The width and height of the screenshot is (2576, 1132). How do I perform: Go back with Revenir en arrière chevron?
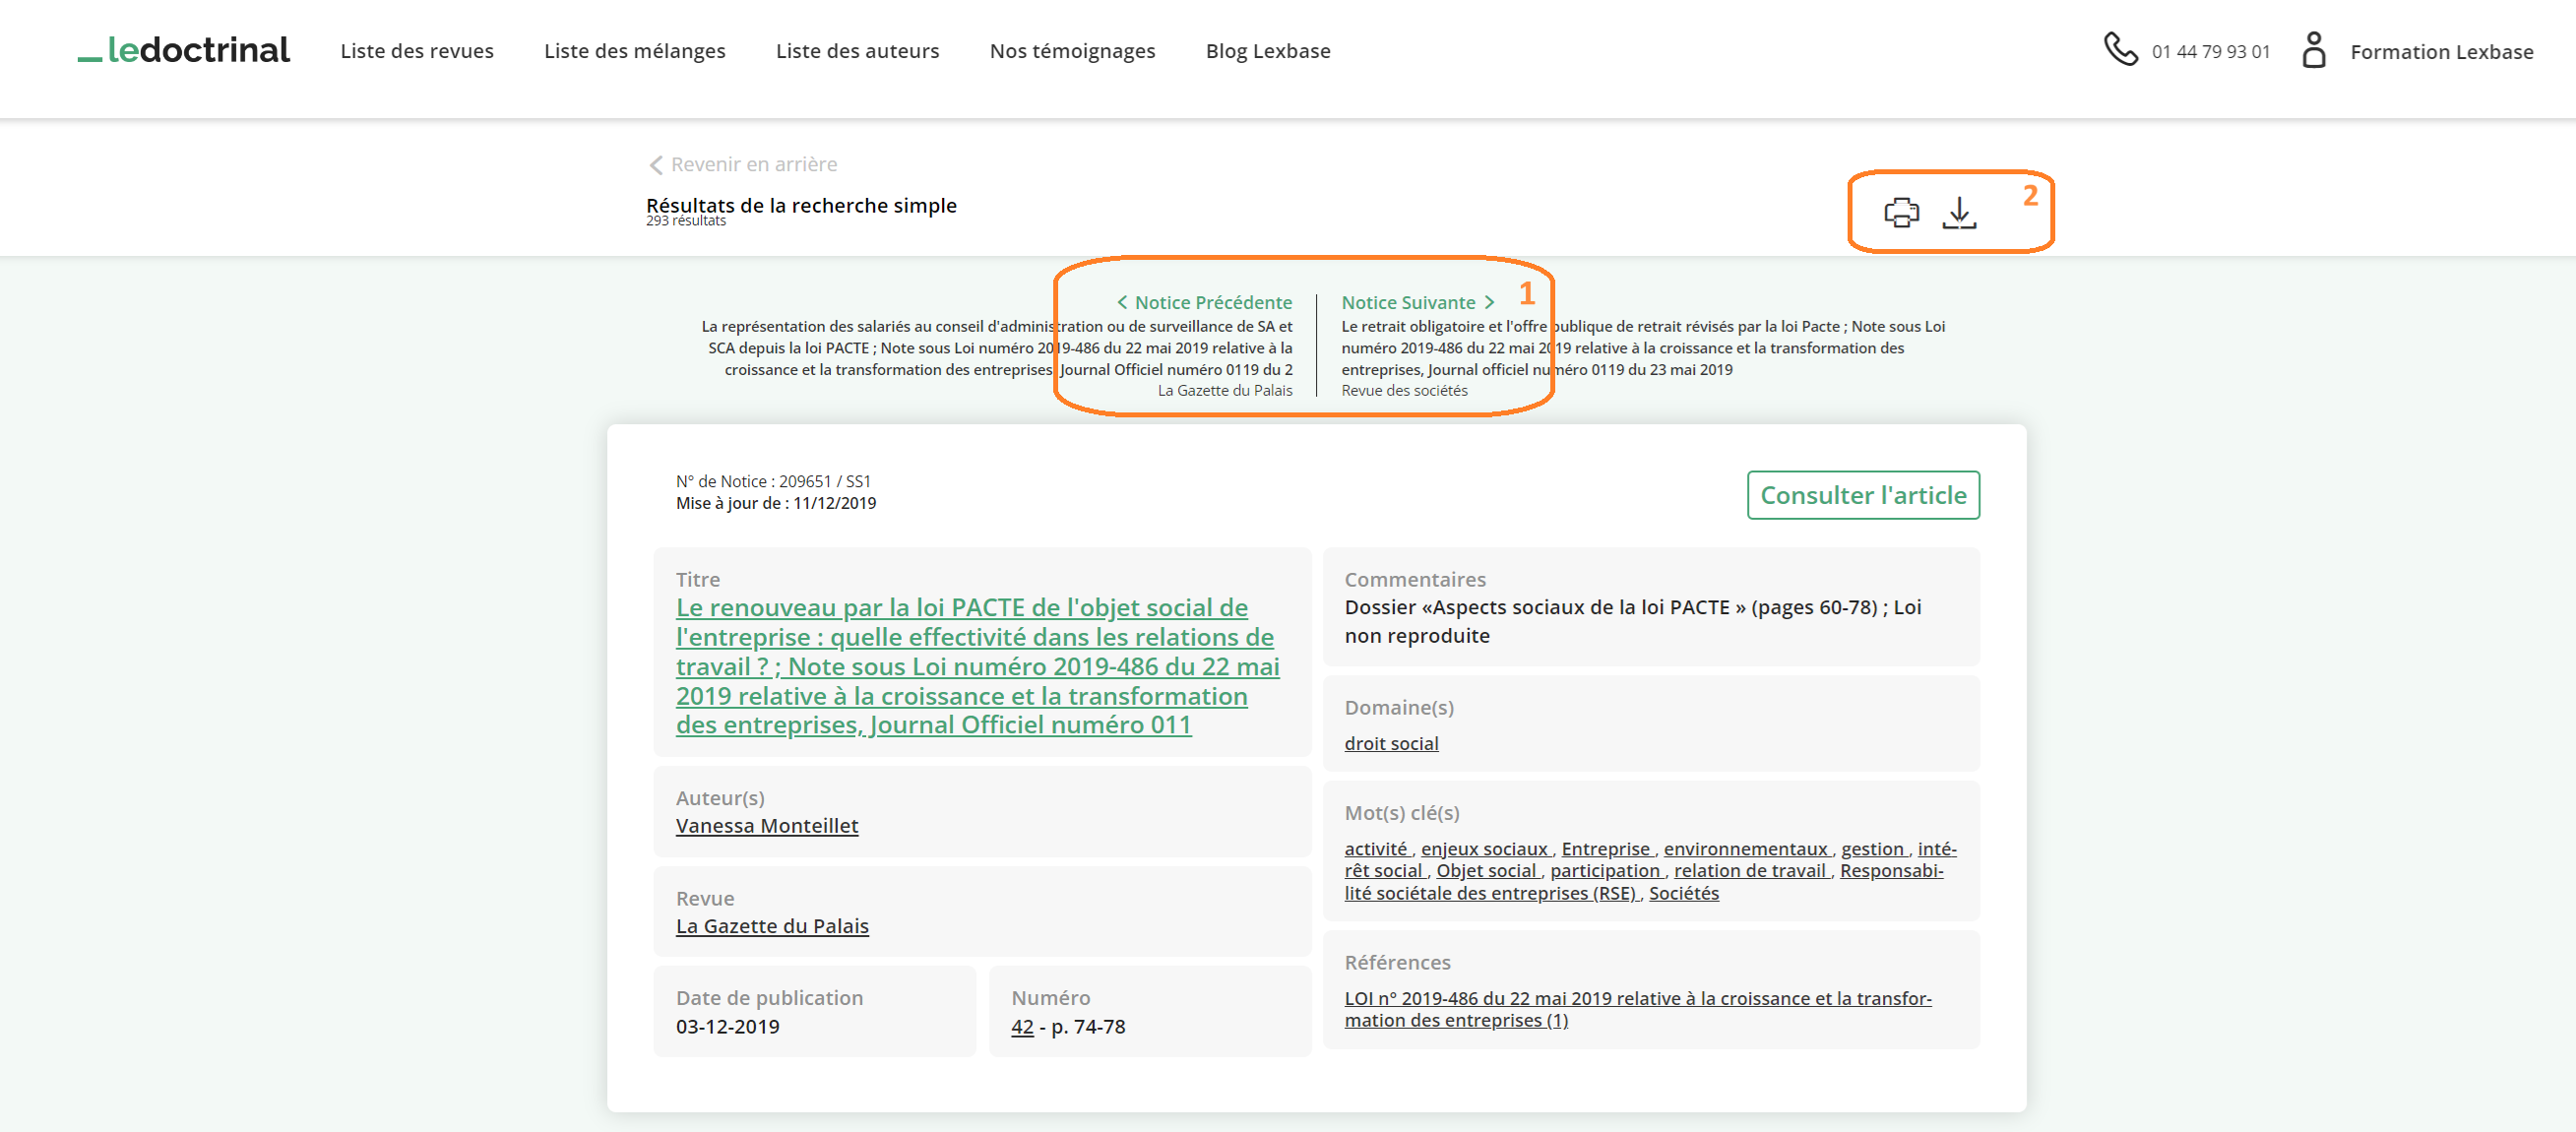click(x=657, y=165)
